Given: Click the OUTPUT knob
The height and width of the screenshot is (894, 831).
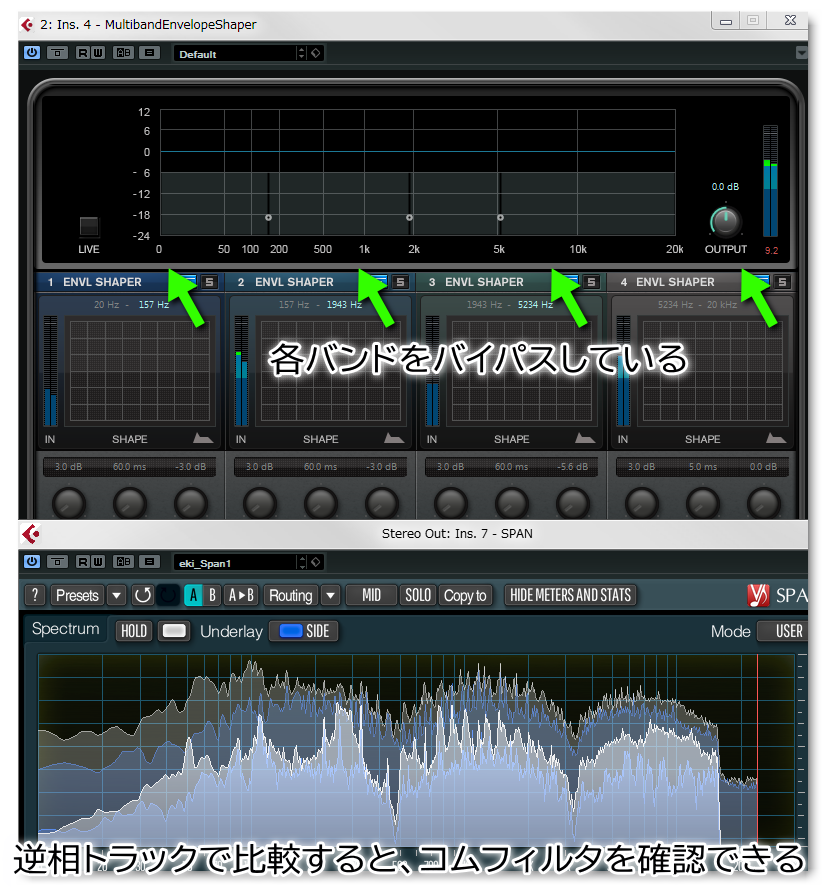Looking at the screenshot, I should [x=725, y=222].
